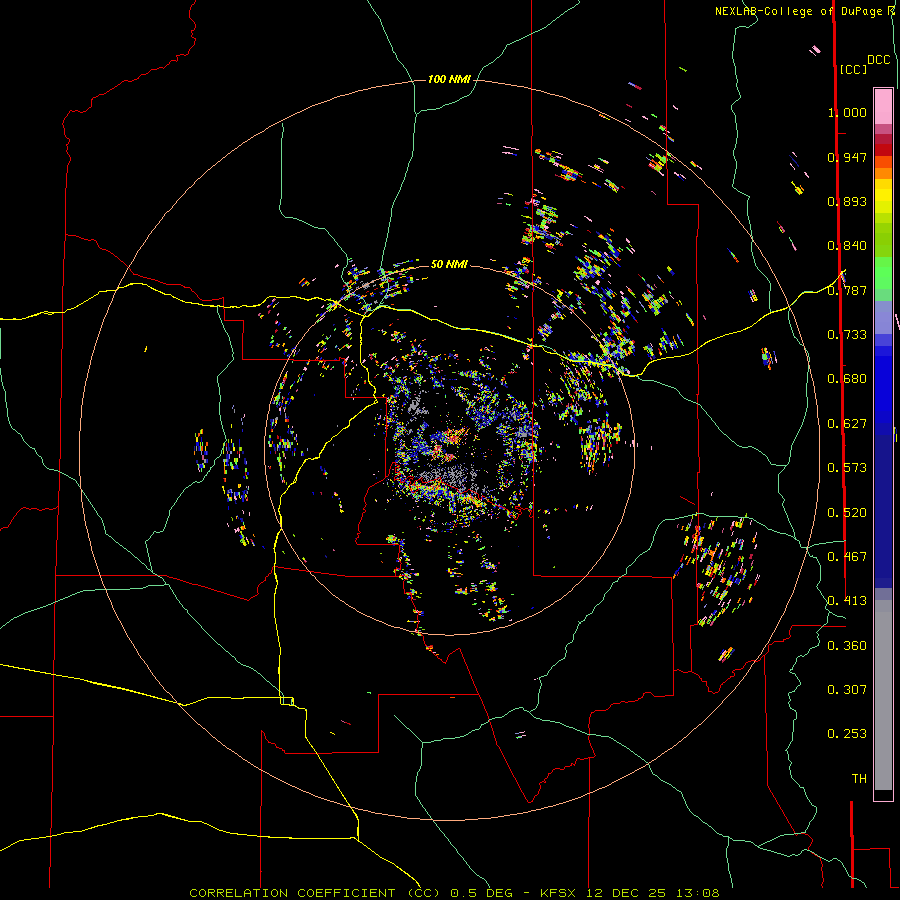Click the DCC label above the color scale
Image resolution: width=900 pixels, height=900 pixels.
coord(879,60)
